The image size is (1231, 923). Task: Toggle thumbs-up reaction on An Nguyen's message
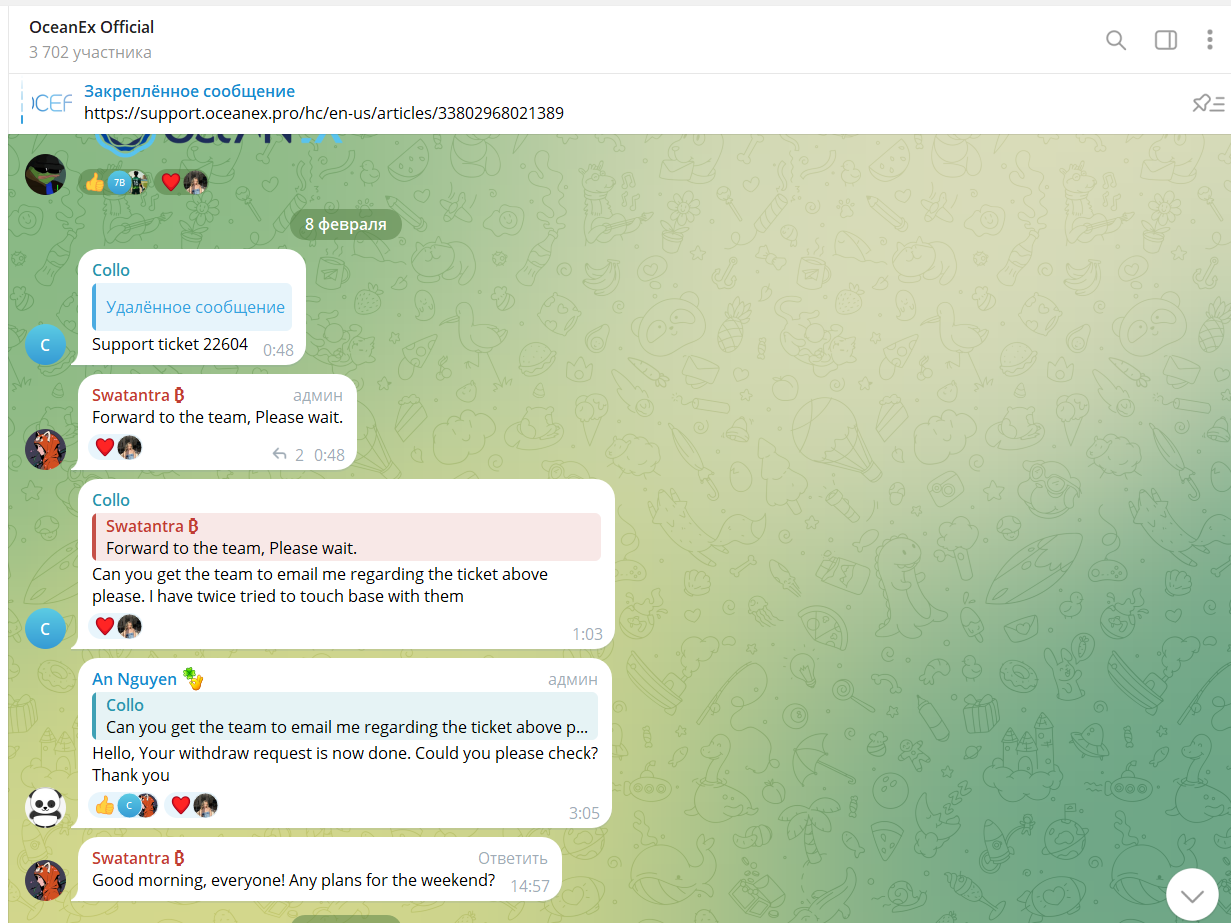point(124,805)
